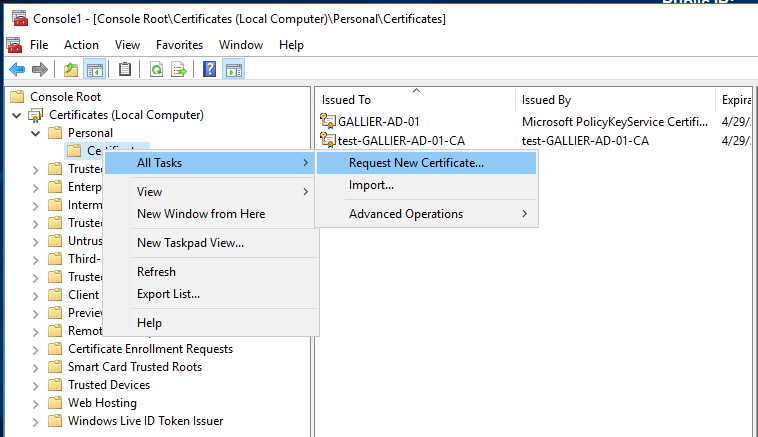758x437 pixels.
Task: Select the Console Root tree label
Action: pos(65,97)
